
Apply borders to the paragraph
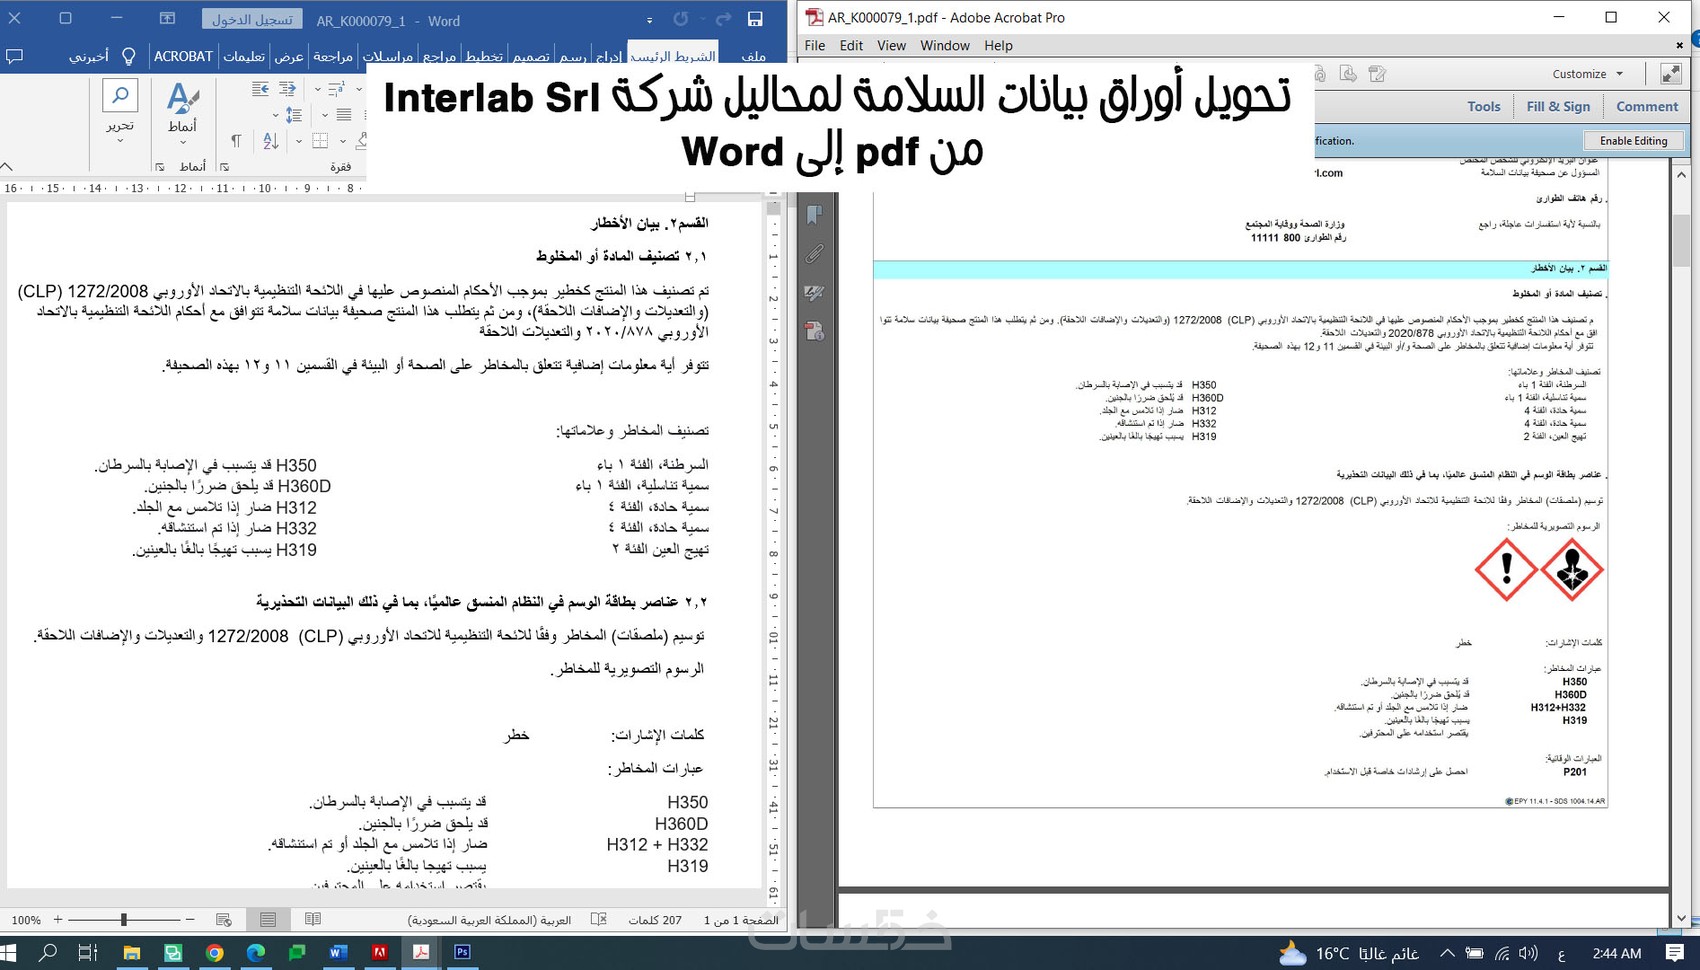(320, 141)
